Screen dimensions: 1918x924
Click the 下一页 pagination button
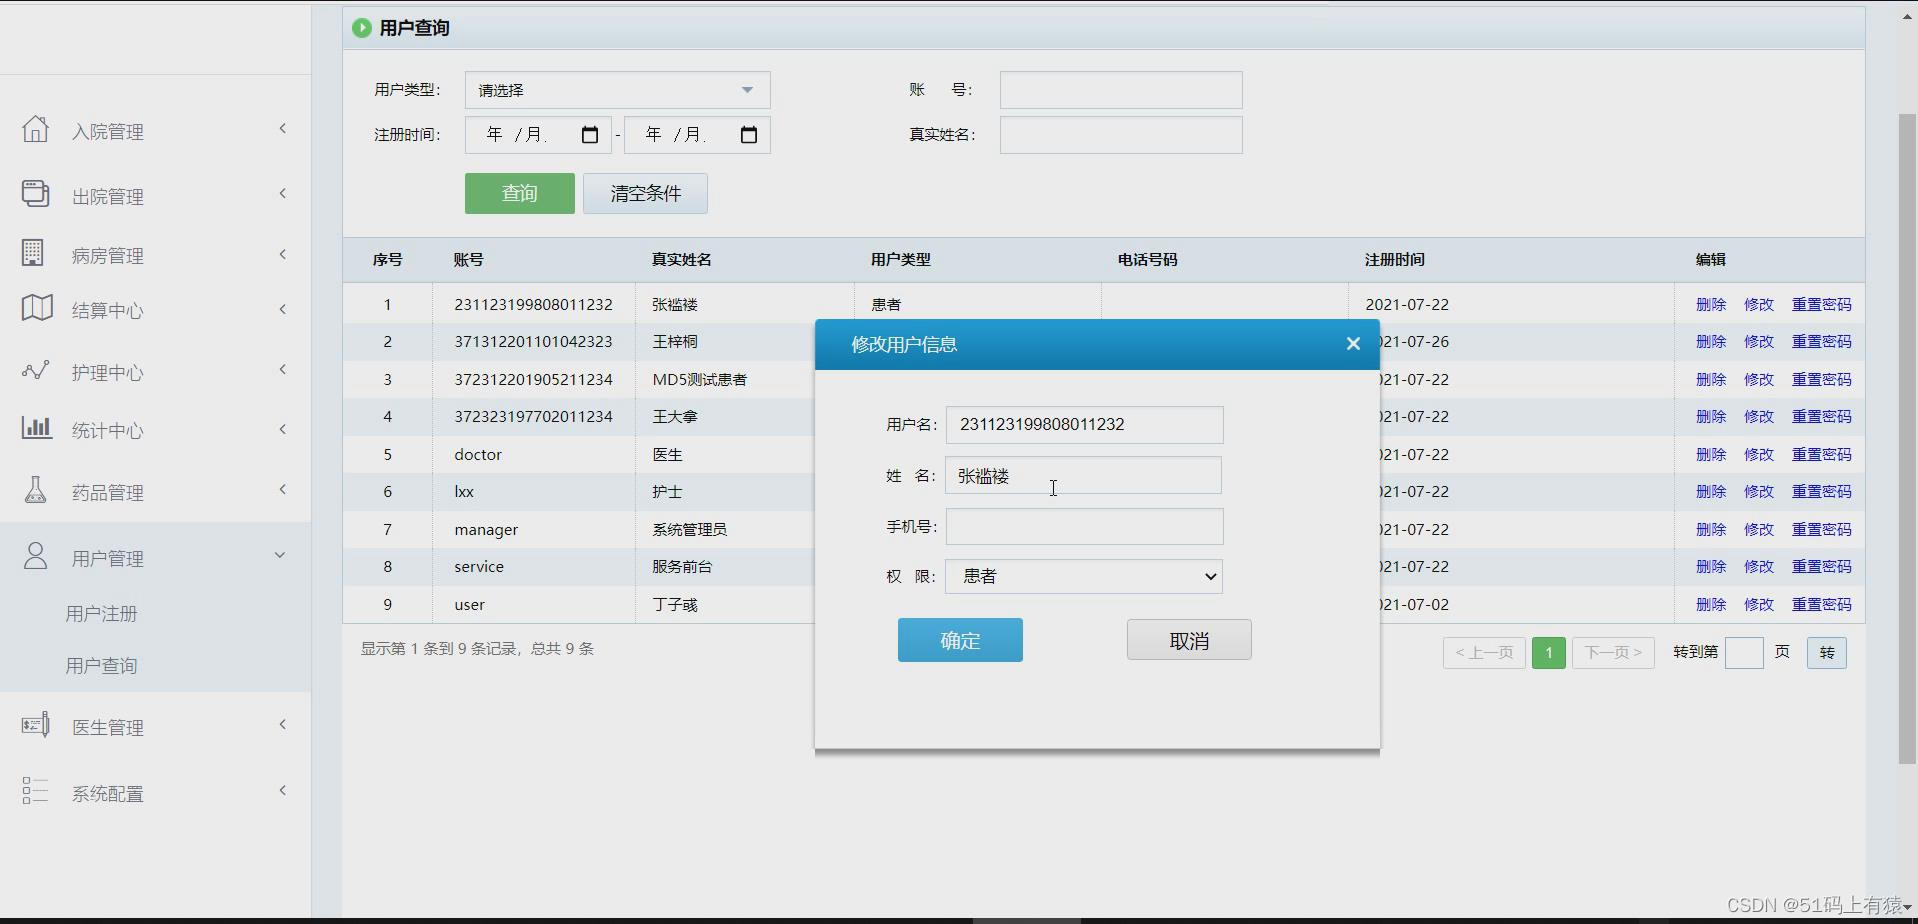[1613, 653]
